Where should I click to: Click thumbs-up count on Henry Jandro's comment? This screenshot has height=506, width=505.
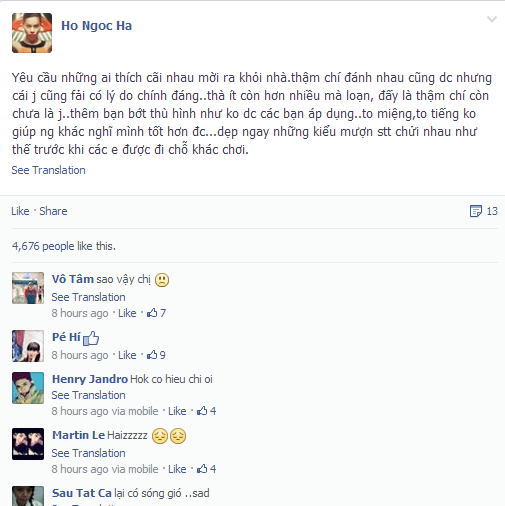206,411
